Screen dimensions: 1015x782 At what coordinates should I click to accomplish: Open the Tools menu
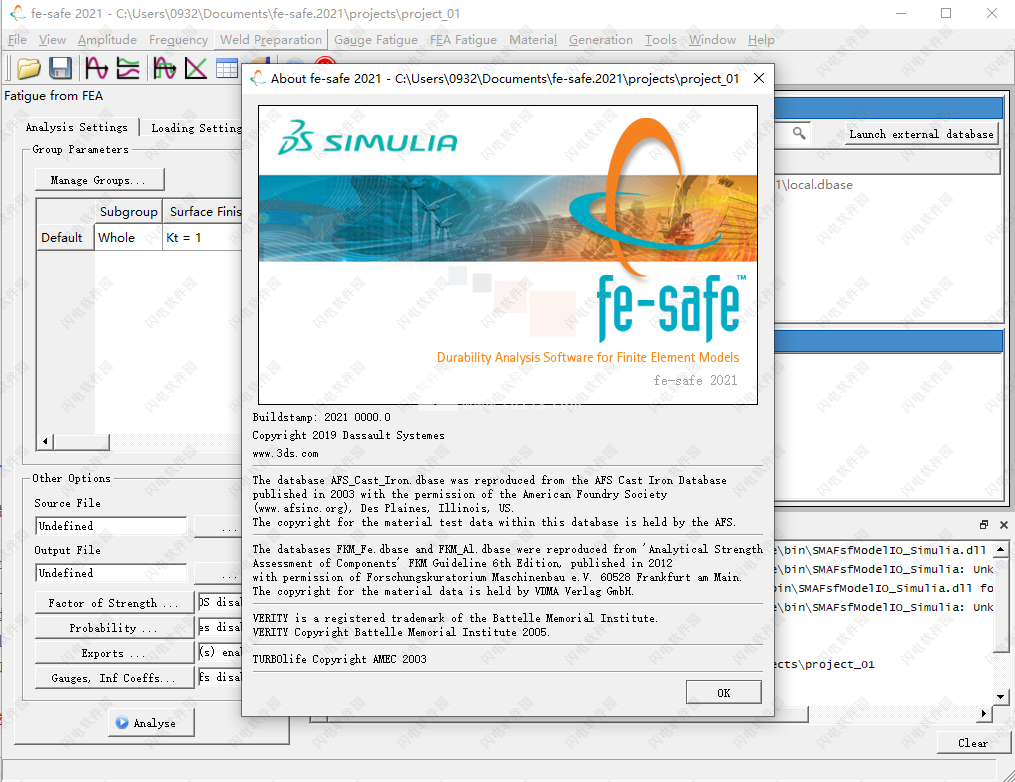pyautogui.click(x=660, y=39)
